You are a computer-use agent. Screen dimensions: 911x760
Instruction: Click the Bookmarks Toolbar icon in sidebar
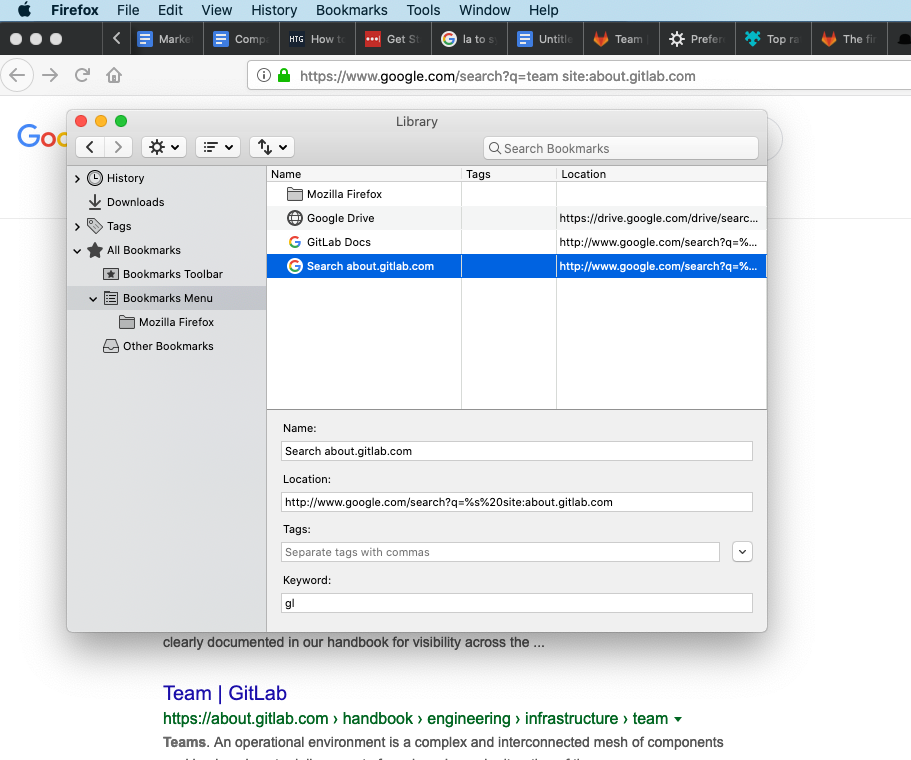point(110,274)
